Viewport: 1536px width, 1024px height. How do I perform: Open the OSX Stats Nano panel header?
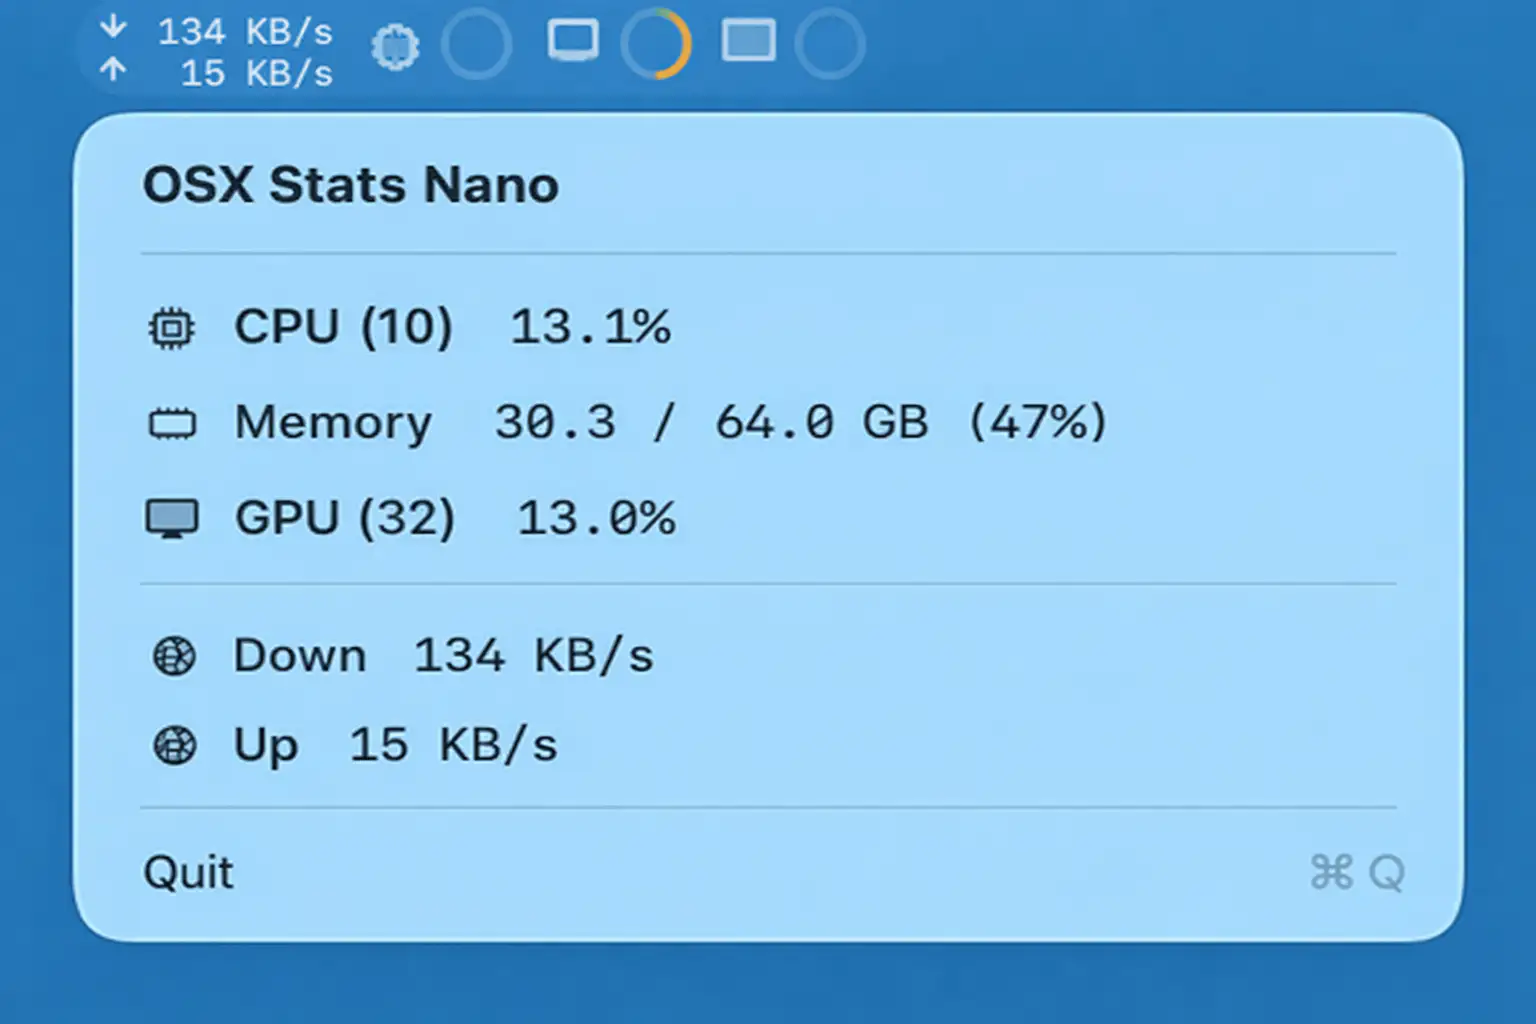(x=351, y=184)
